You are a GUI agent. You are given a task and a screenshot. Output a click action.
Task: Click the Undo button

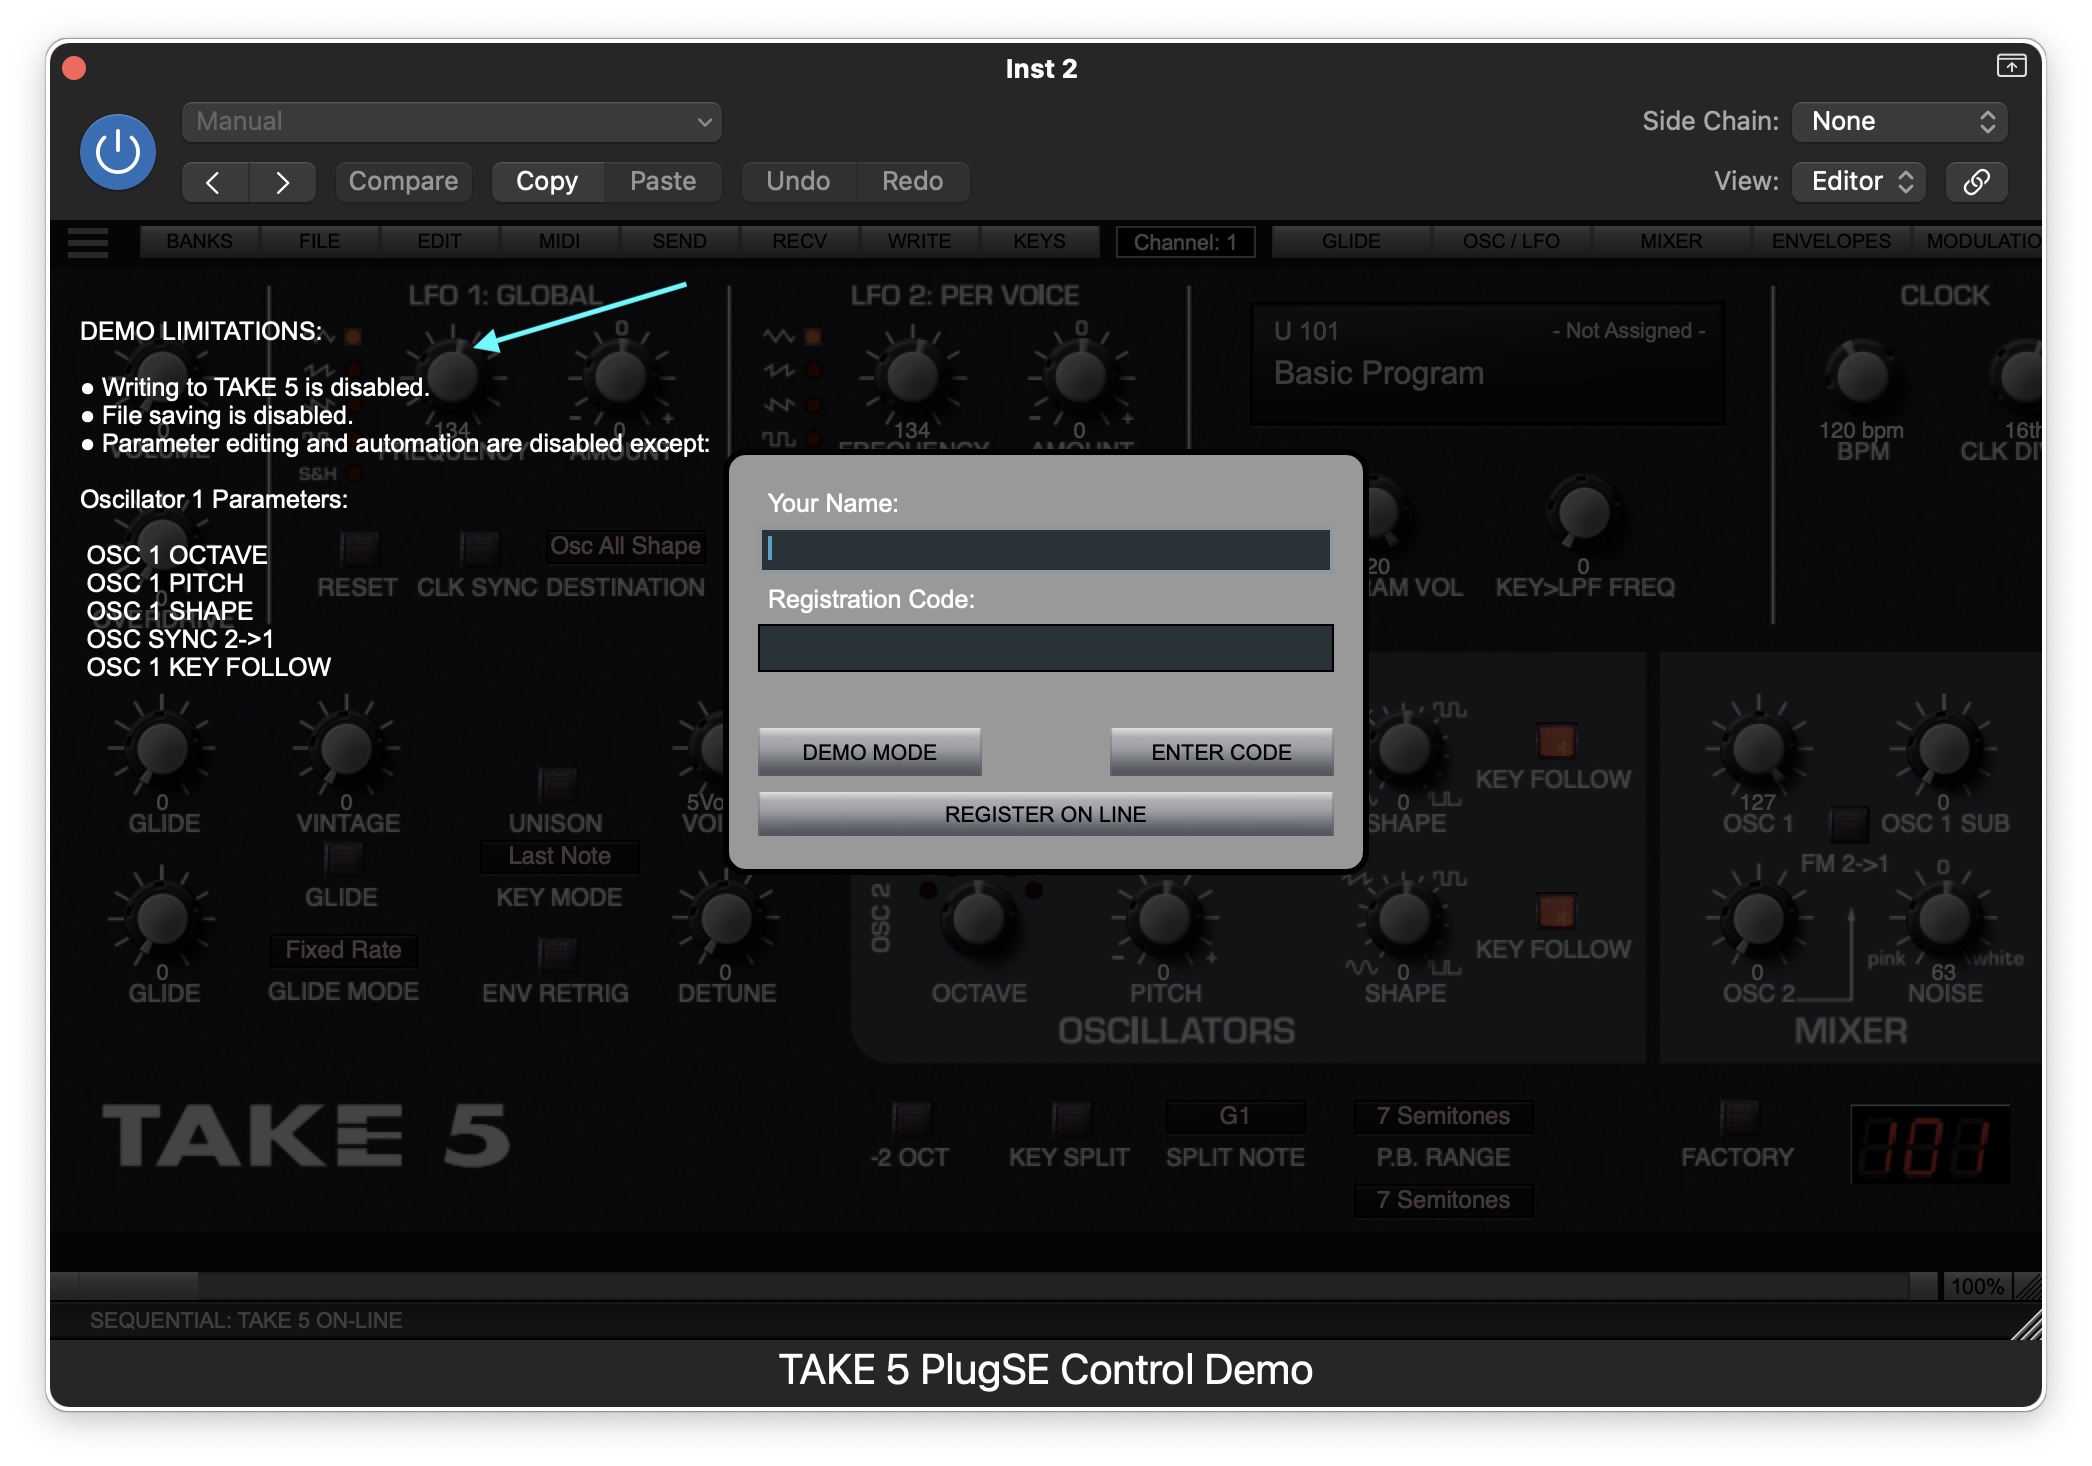coord(798,182)
